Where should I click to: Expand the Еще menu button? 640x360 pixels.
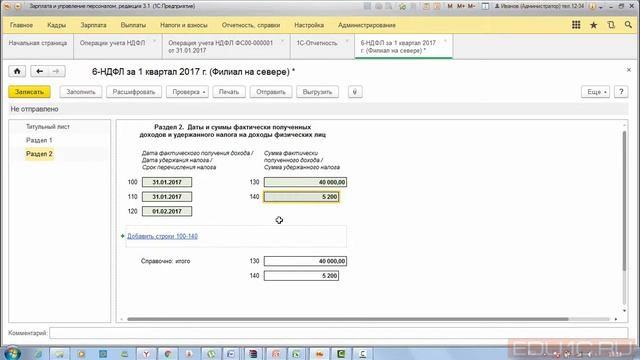click(596, 92)
